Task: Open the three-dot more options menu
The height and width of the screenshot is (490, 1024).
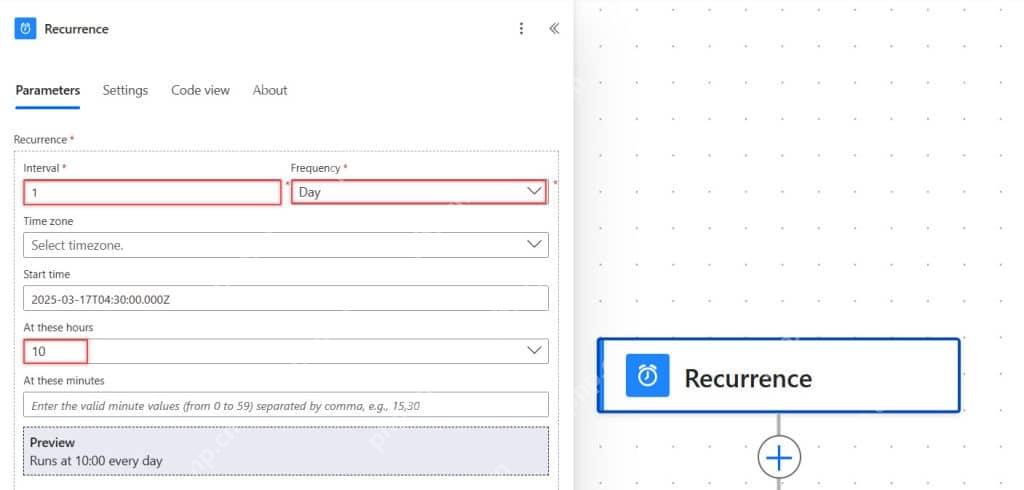Action: (x=520, y=29)
